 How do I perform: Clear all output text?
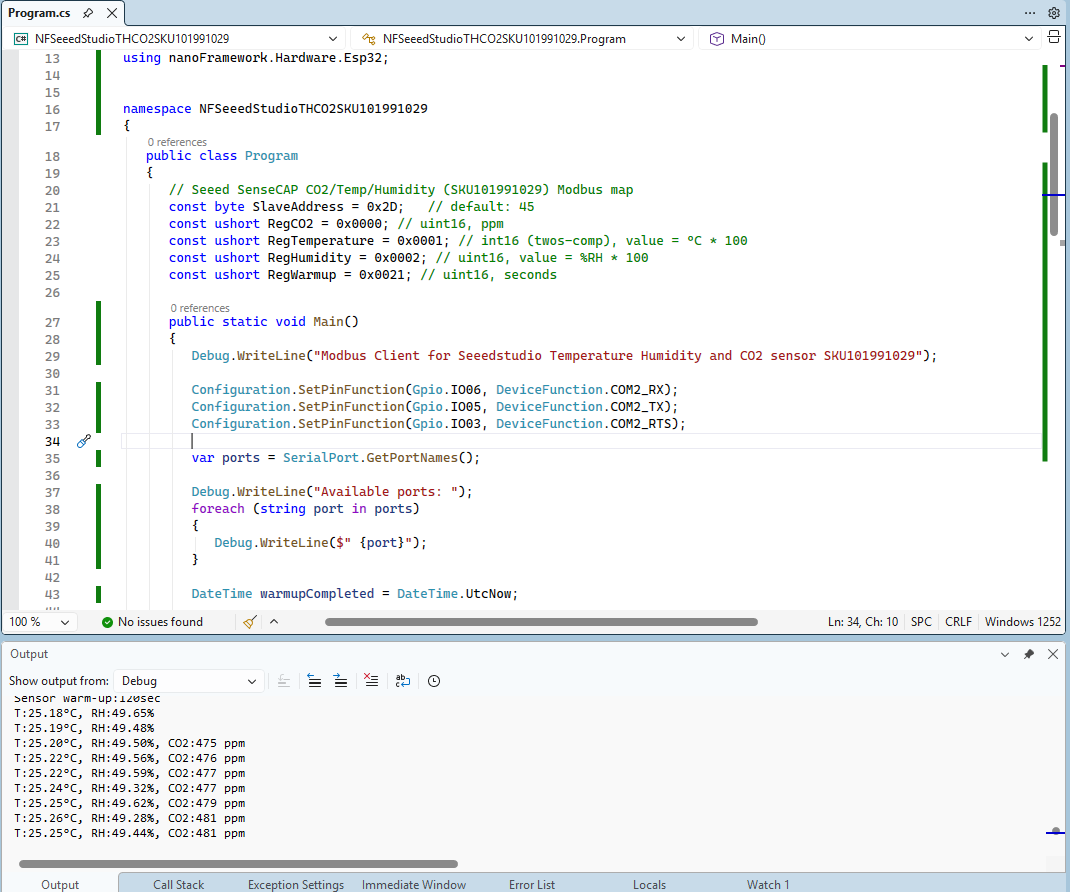(x=371, y=681)
